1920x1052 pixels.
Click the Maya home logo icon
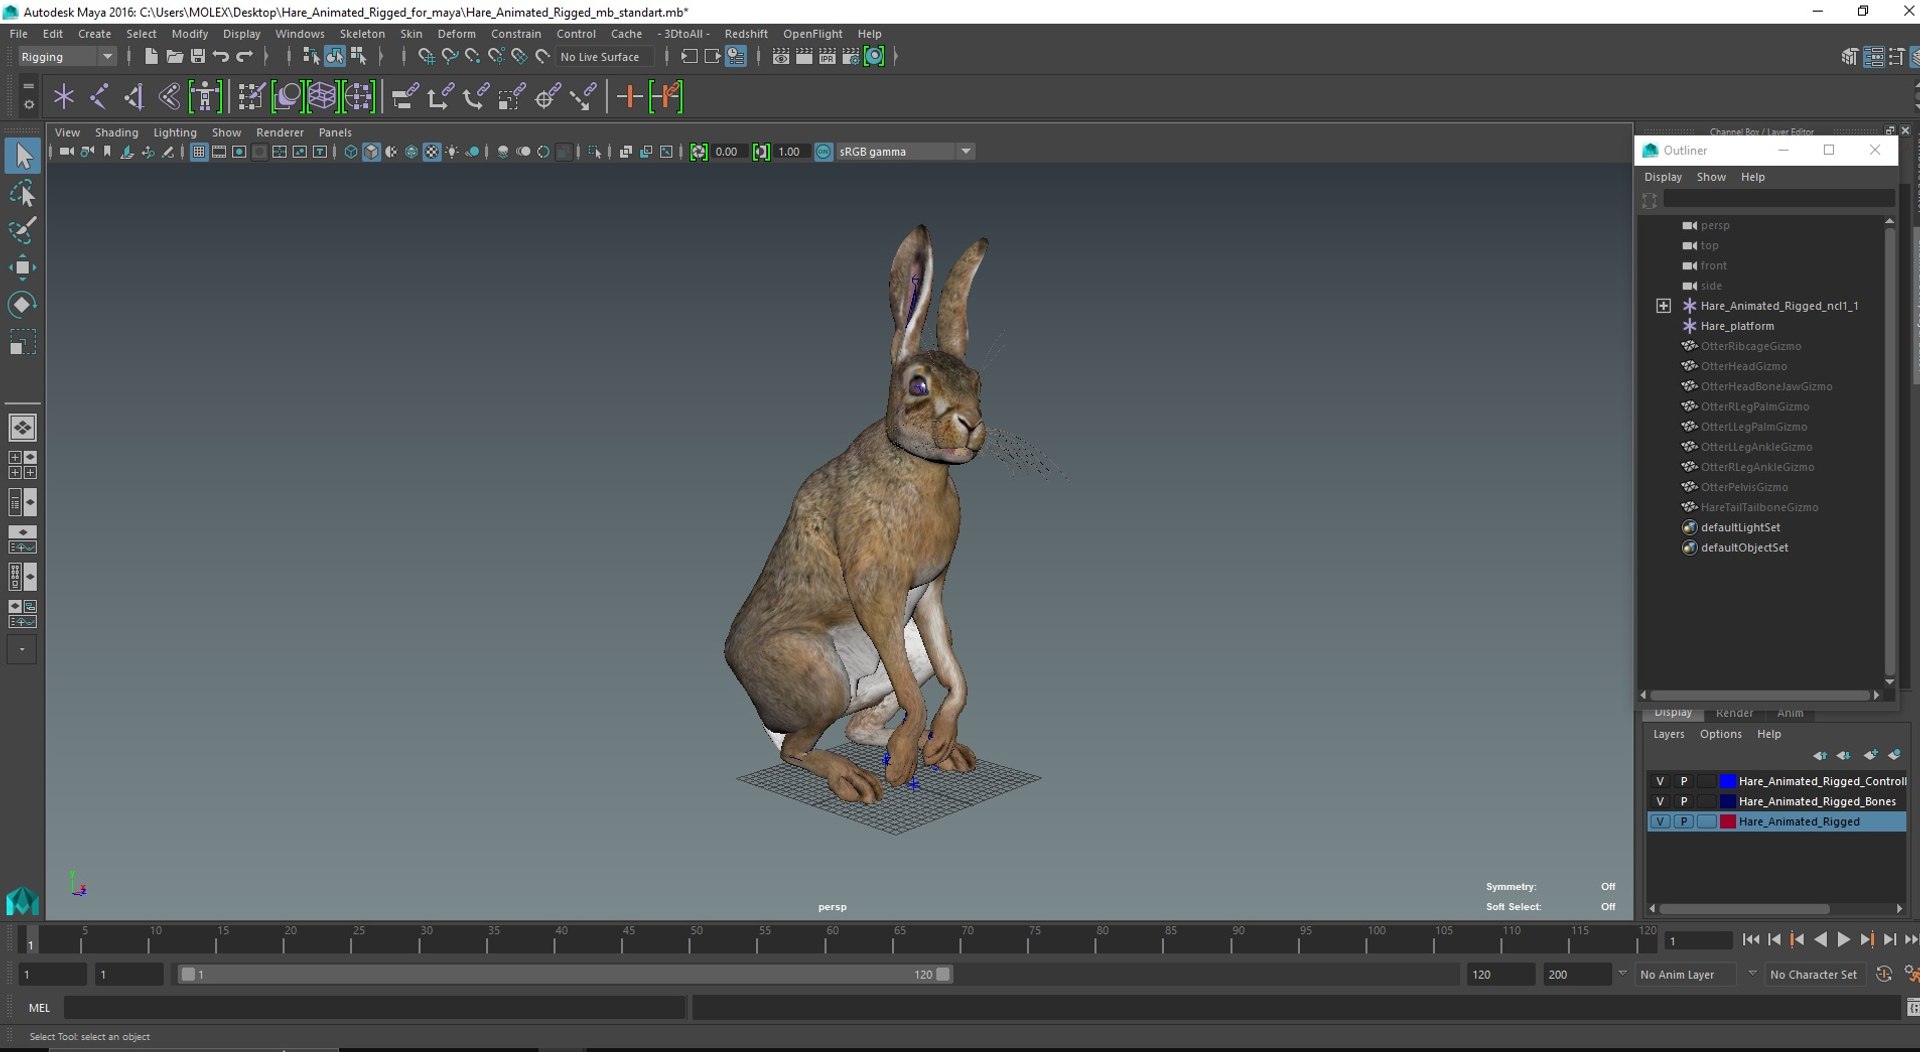(22, 902)
